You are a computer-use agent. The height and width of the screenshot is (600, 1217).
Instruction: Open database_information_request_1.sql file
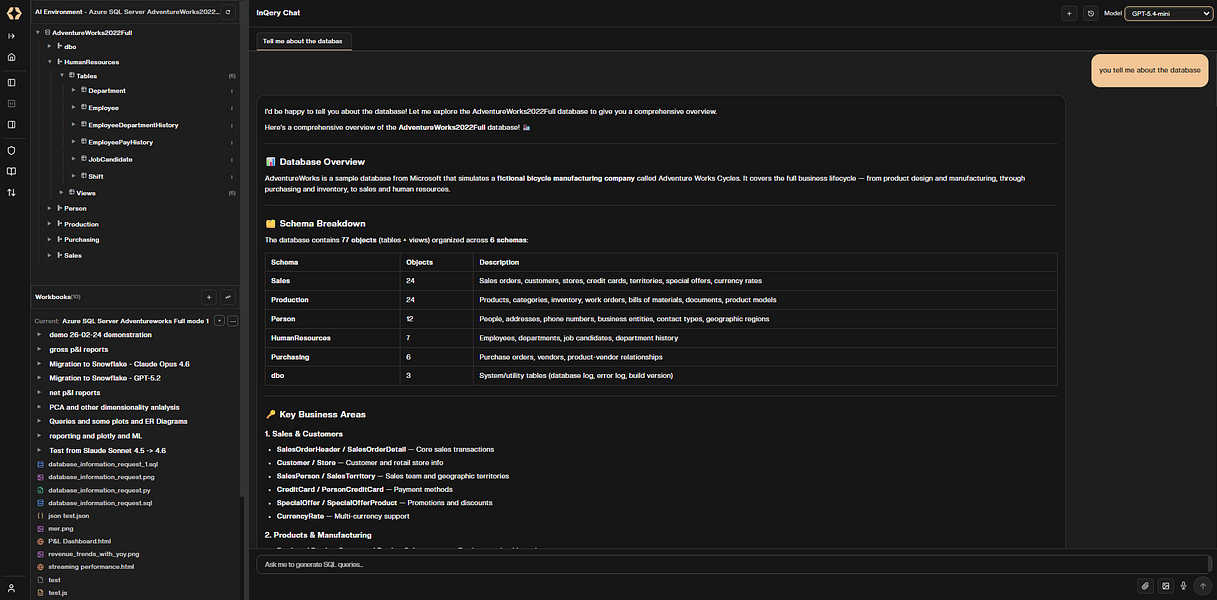103,465
